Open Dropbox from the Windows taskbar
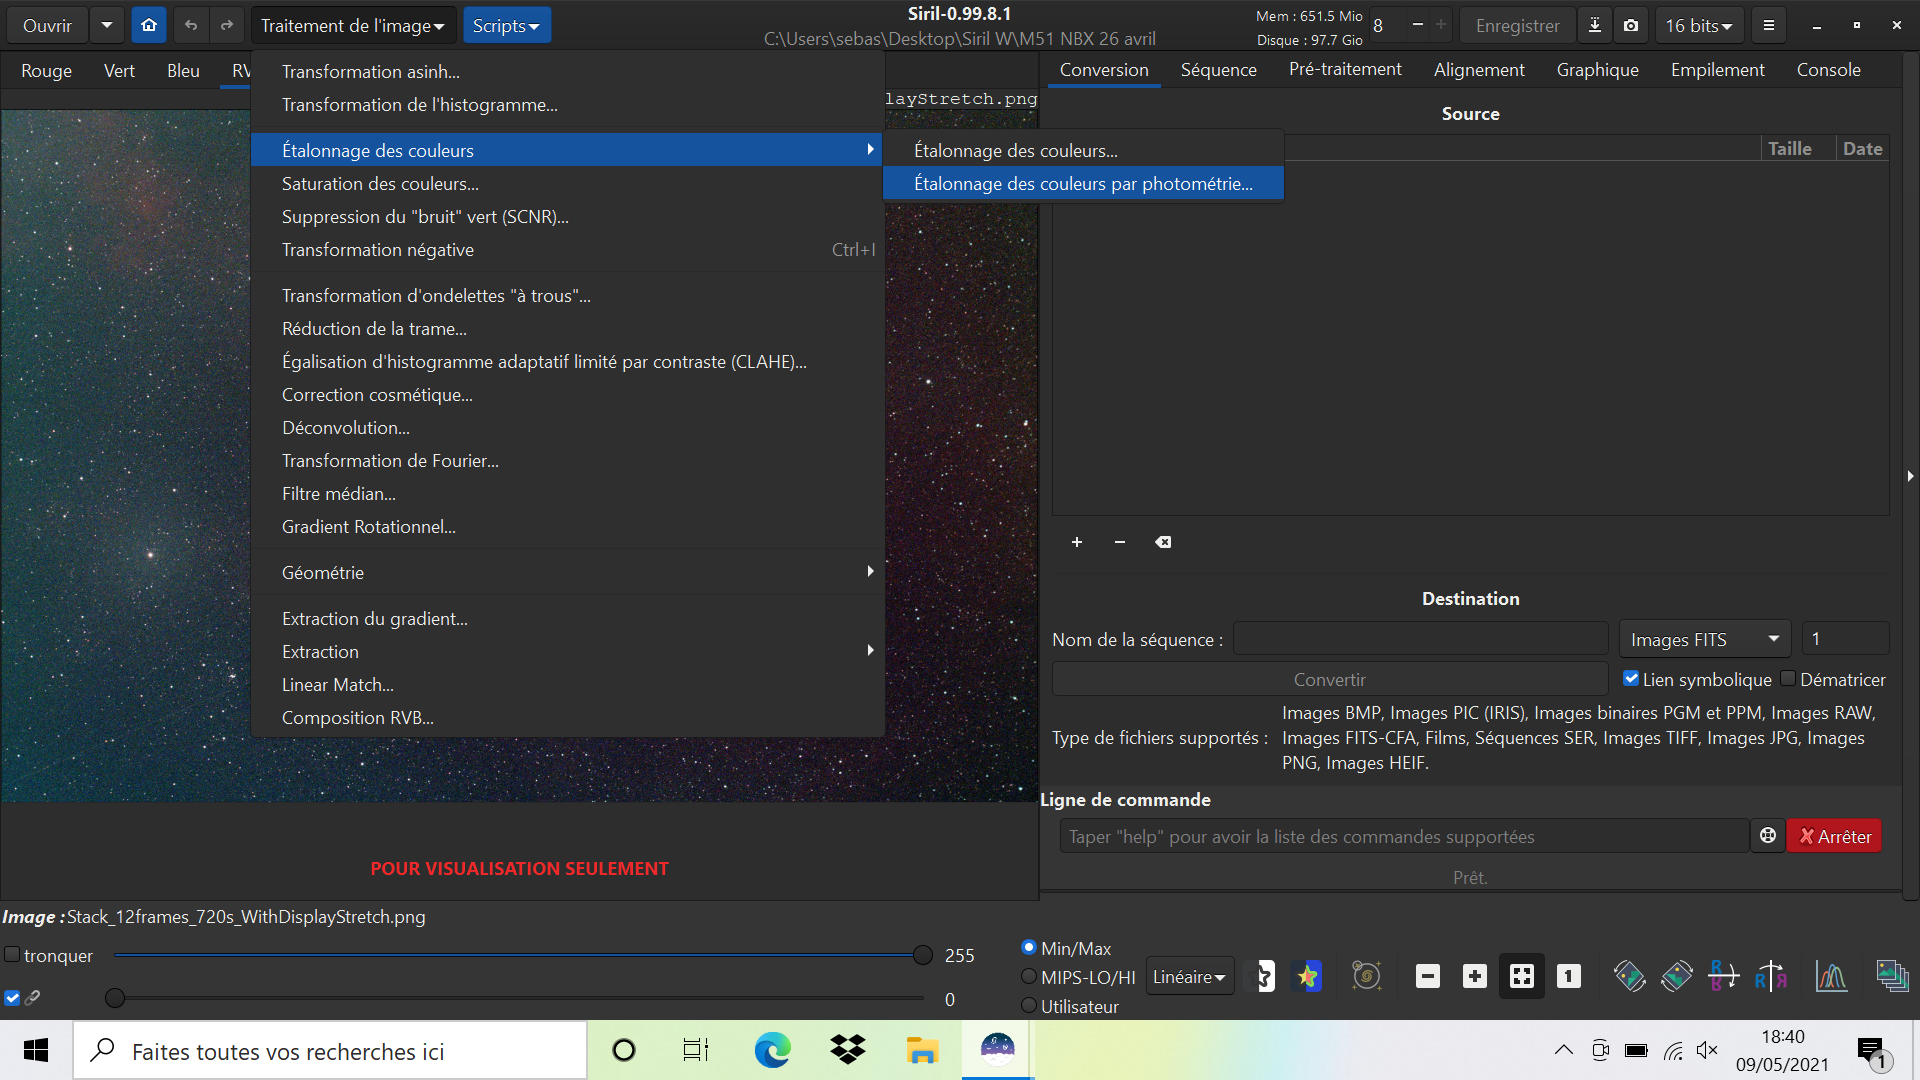 pyautogui.click(x=848, y=1050)
